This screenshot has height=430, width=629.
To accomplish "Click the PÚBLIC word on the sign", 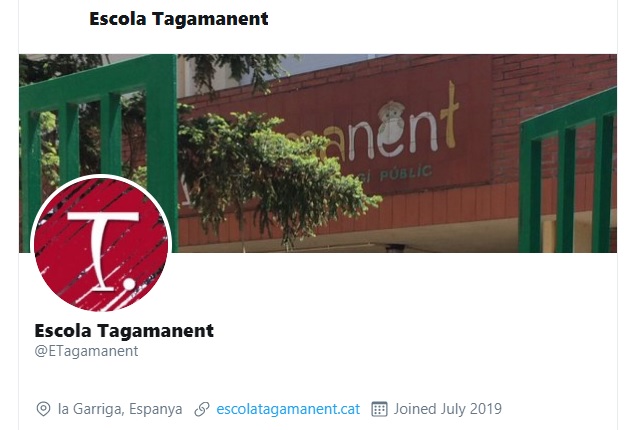I will (406, 174).
